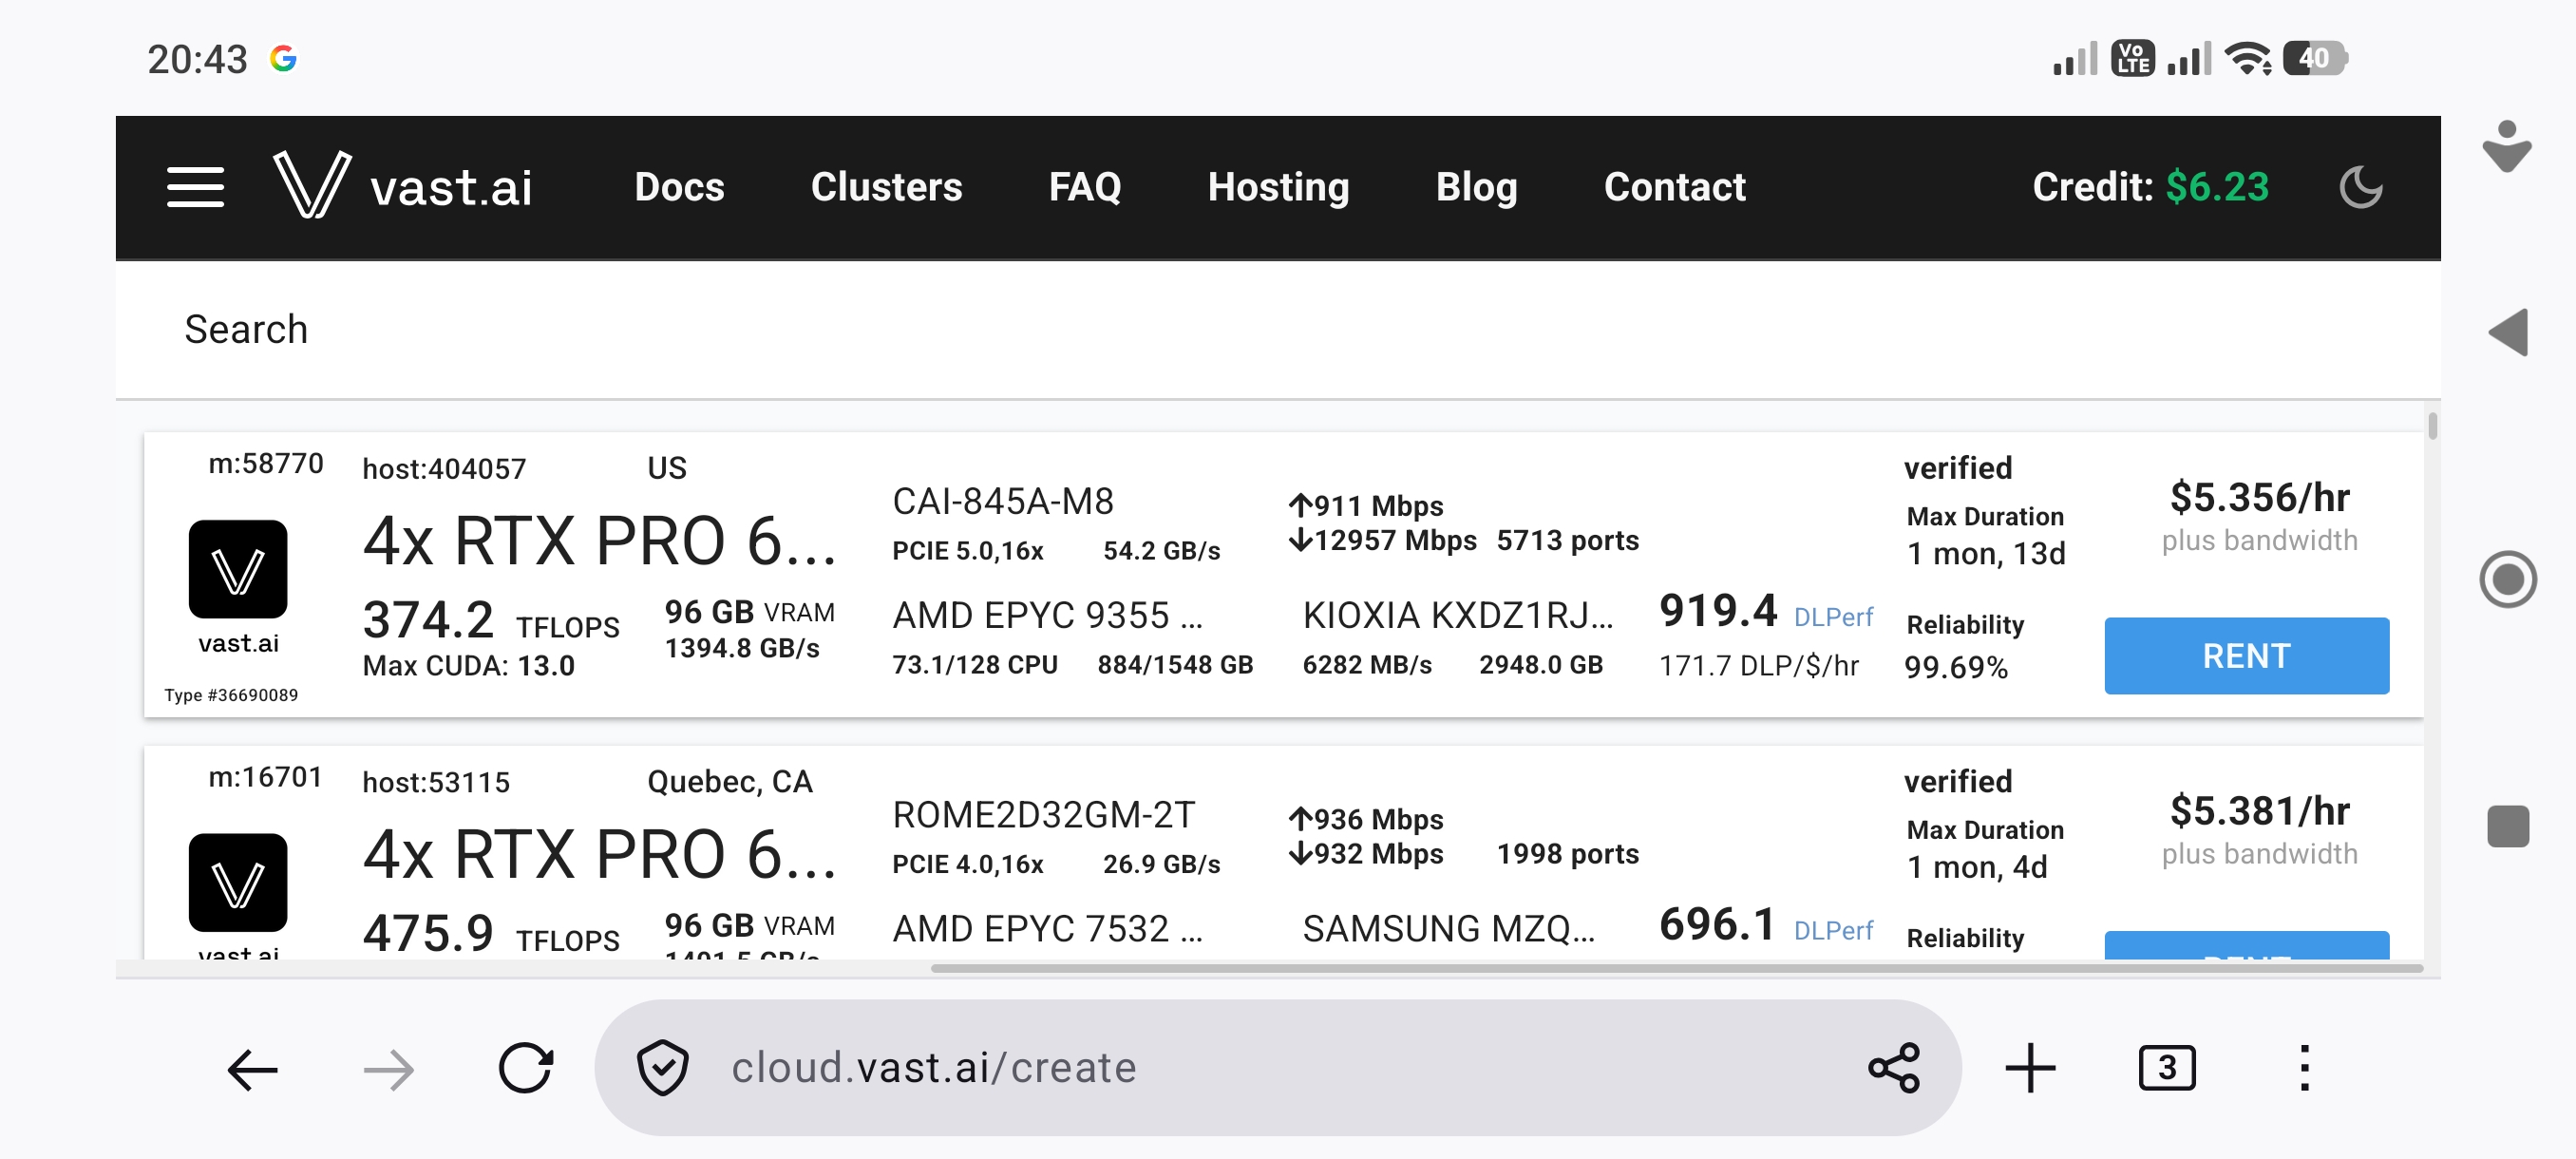Tap the Android home circle

(2507, 579)
